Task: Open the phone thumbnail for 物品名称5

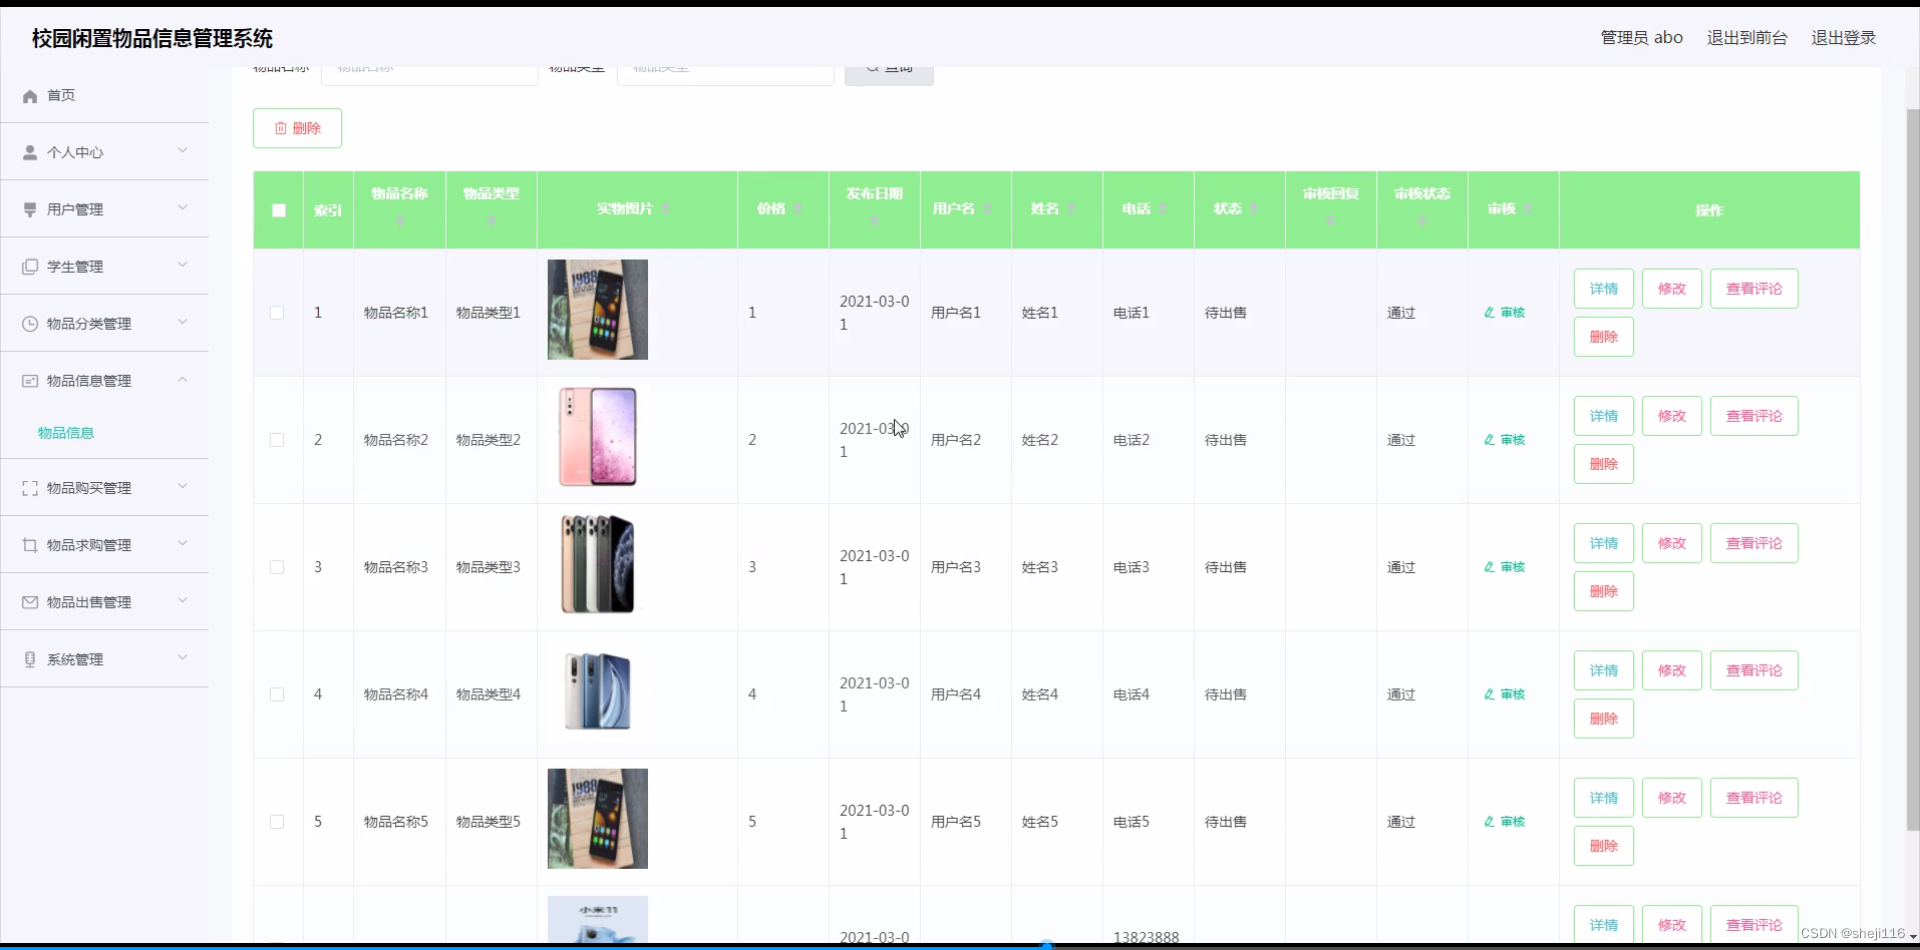Action: coord(597,818)
